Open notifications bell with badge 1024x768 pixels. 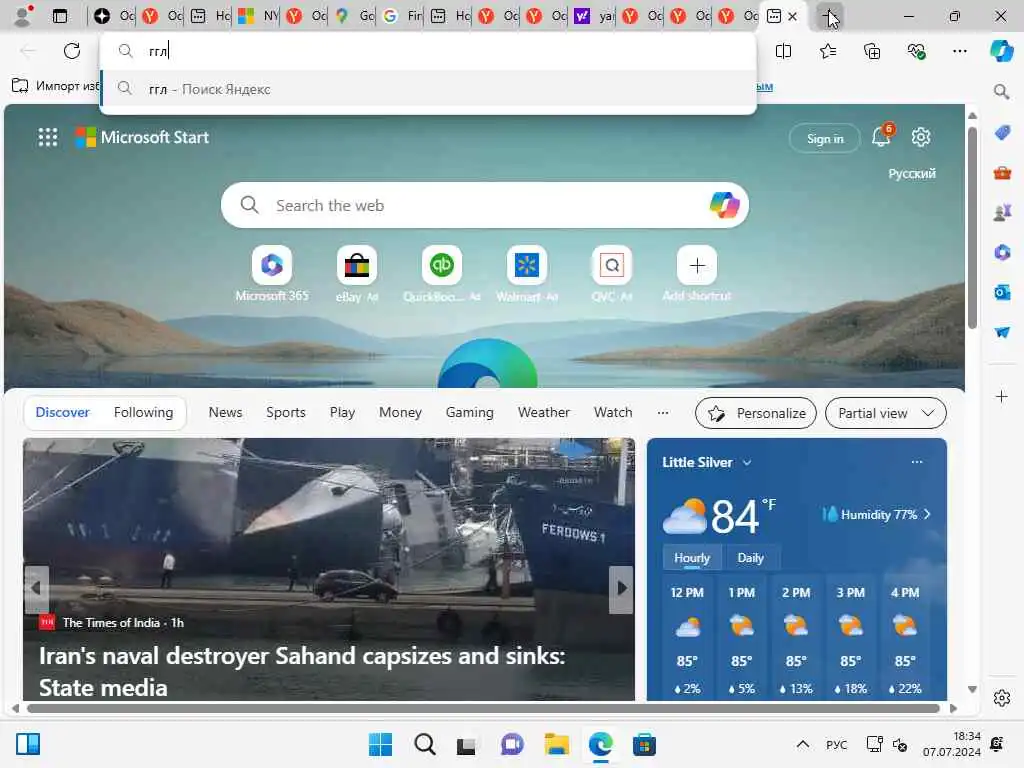click(x=882, y=137)
